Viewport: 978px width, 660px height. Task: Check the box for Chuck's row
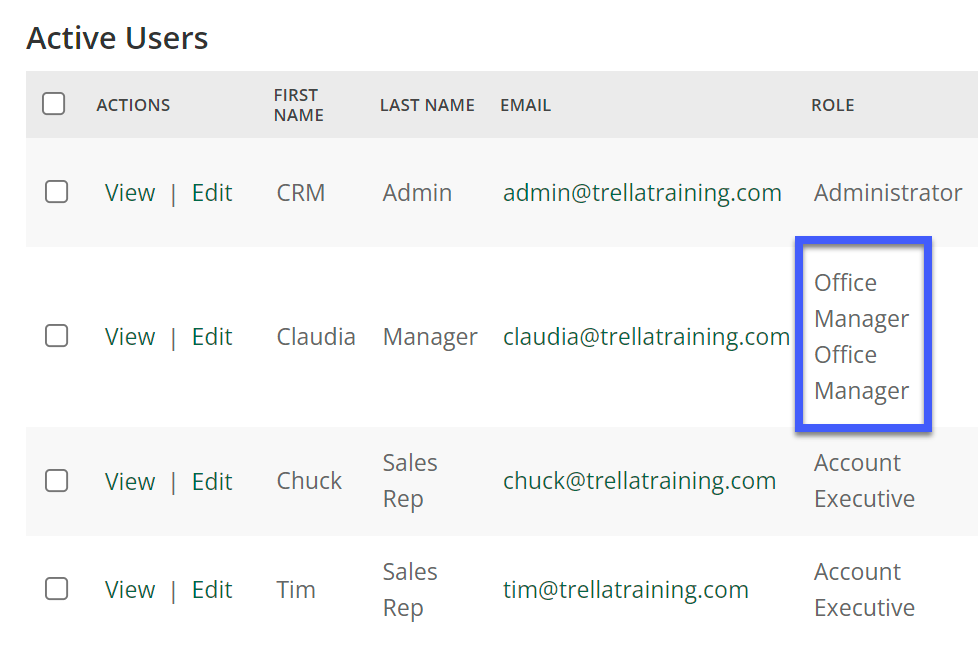point(56,480)
